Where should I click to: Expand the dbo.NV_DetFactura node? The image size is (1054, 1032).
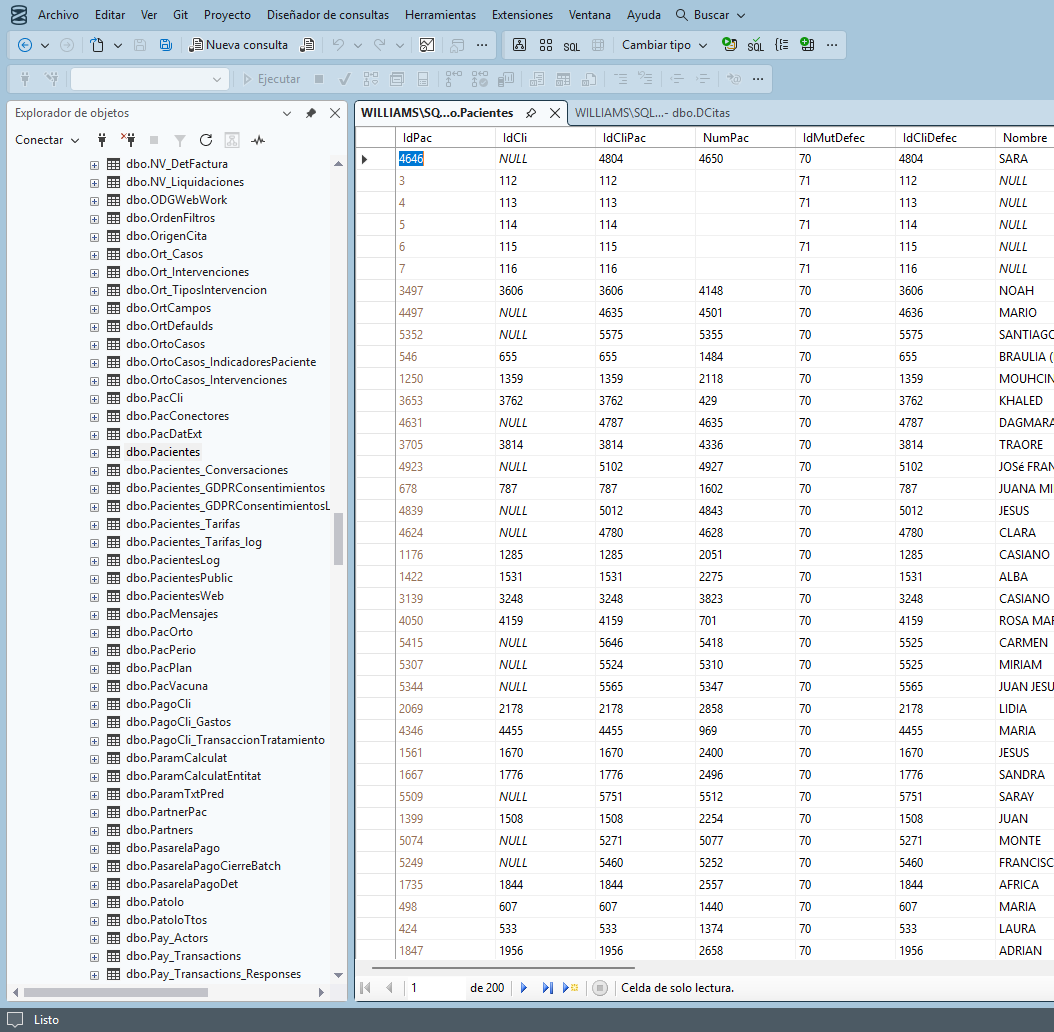pyautogui.click(x=95, y=165)
